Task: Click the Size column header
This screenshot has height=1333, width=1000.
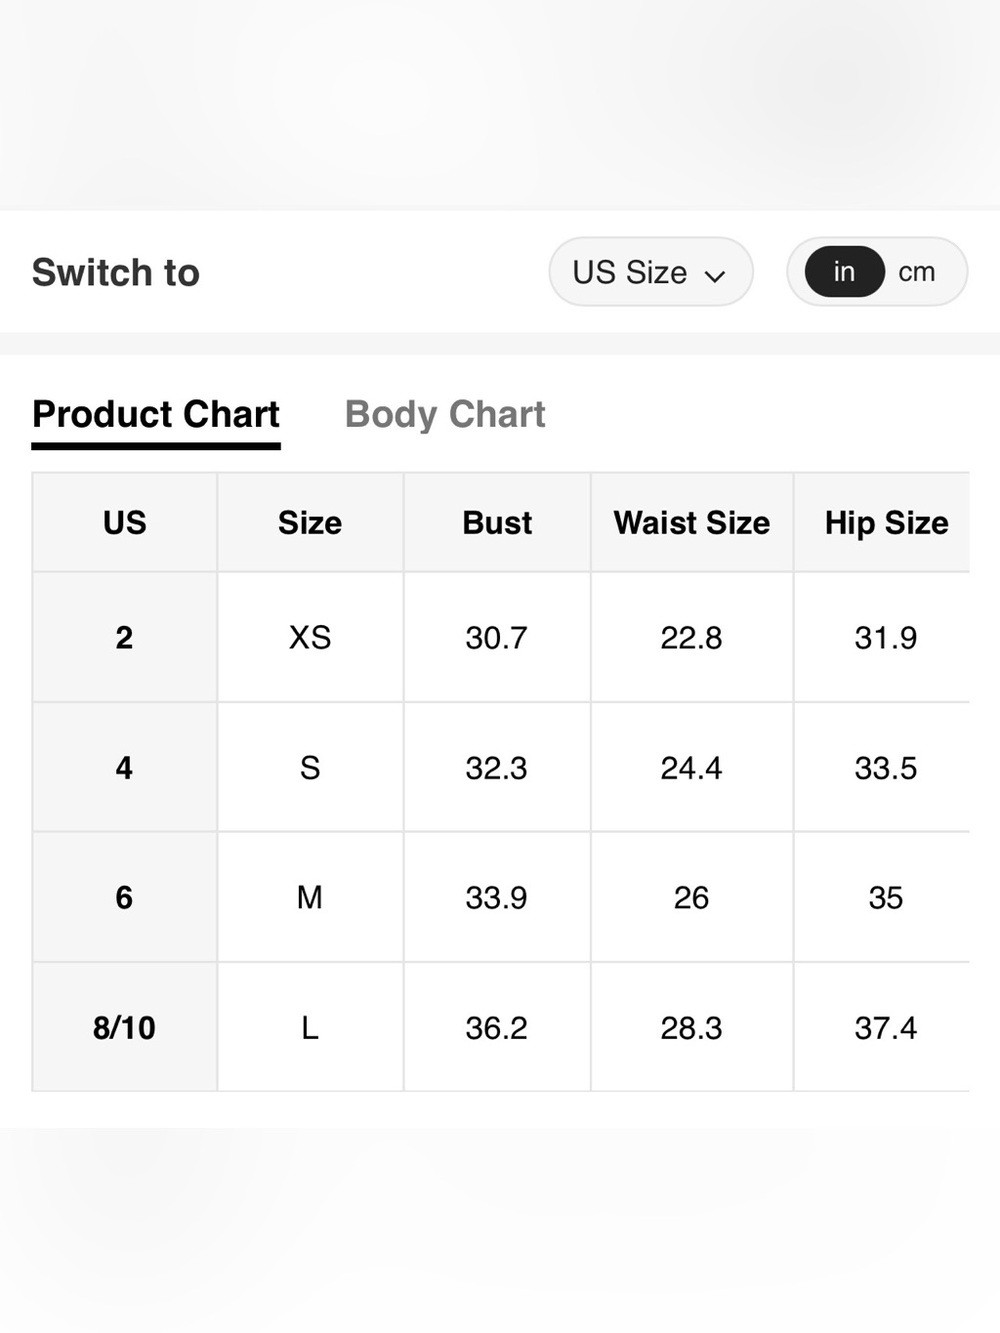Action: pos(310,522)
